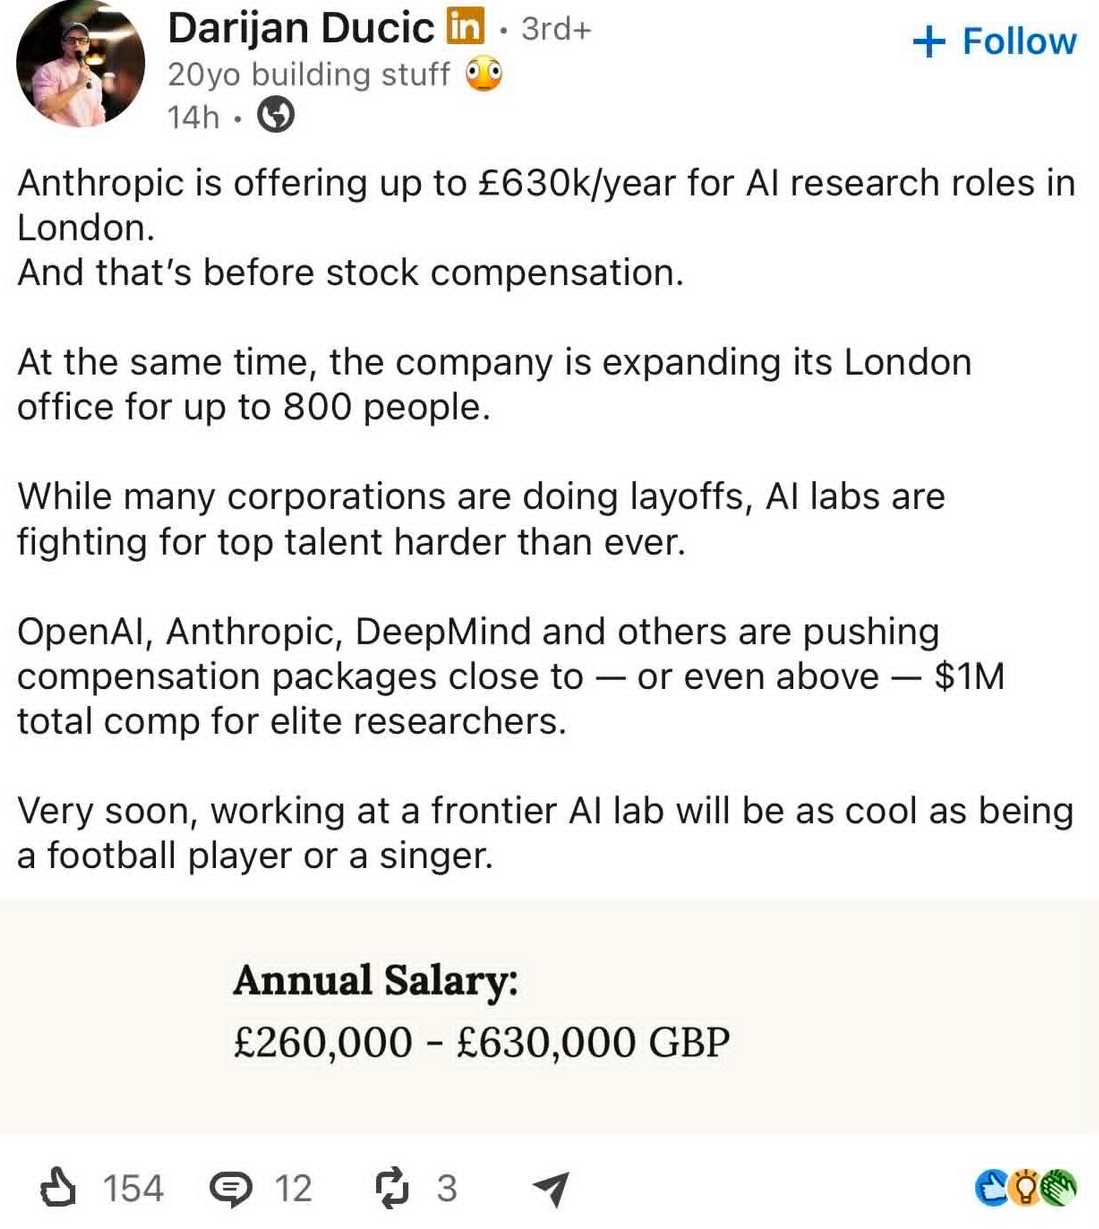Open the Annual Salary image attachment
Screen dimensions: 1099x1229
pyautogui.click(x=549, y=1016)
